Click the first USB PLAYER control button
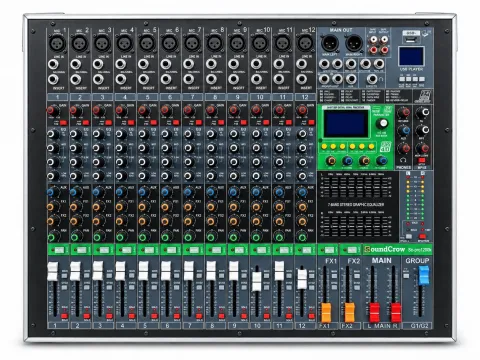This screenshot has height=360, width=480. click(402, 79)
